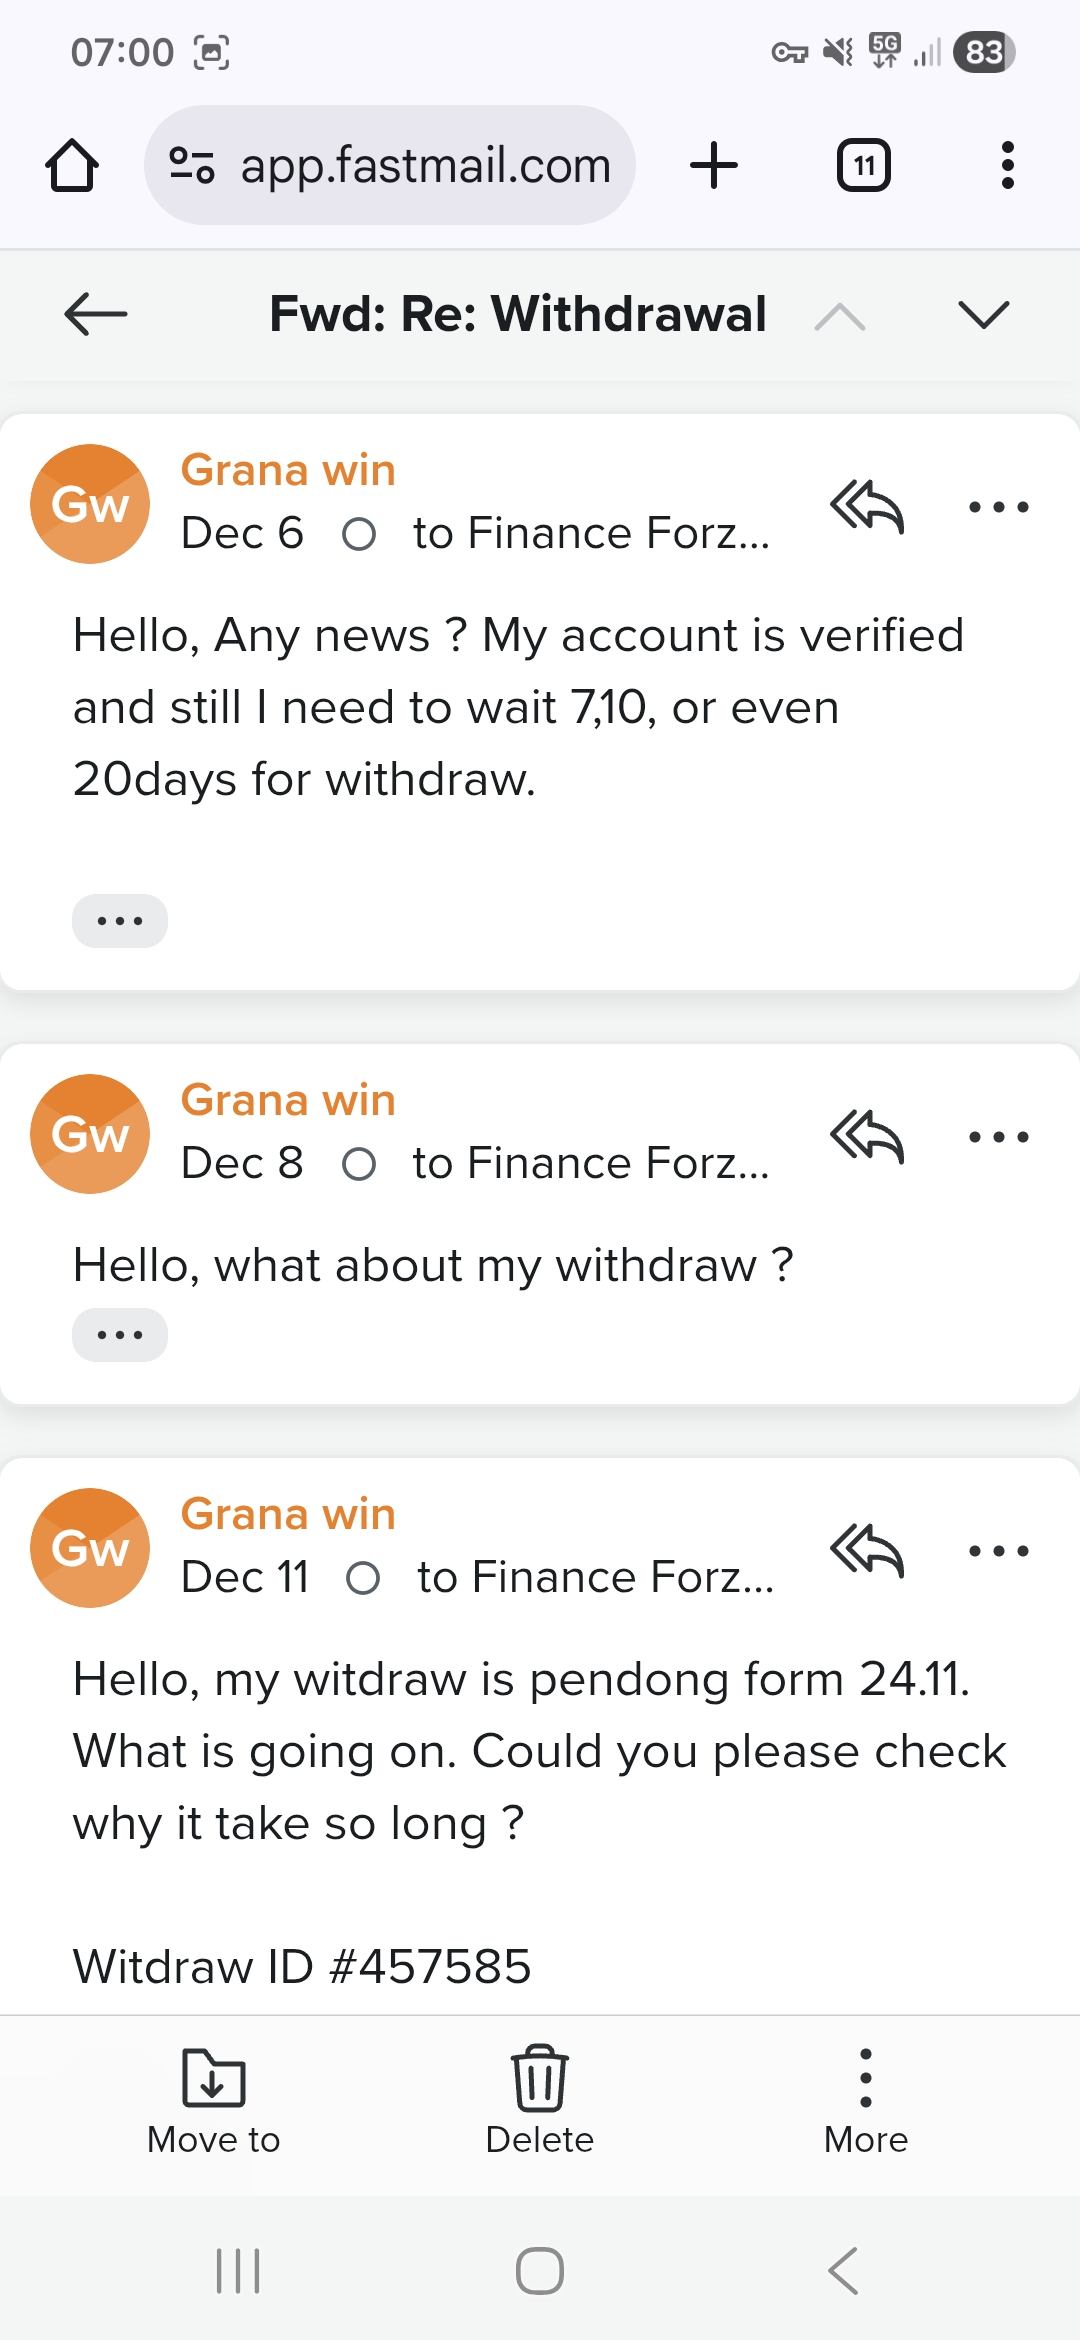Reply all to the Dec 8 message

[x=867, y=1136]
